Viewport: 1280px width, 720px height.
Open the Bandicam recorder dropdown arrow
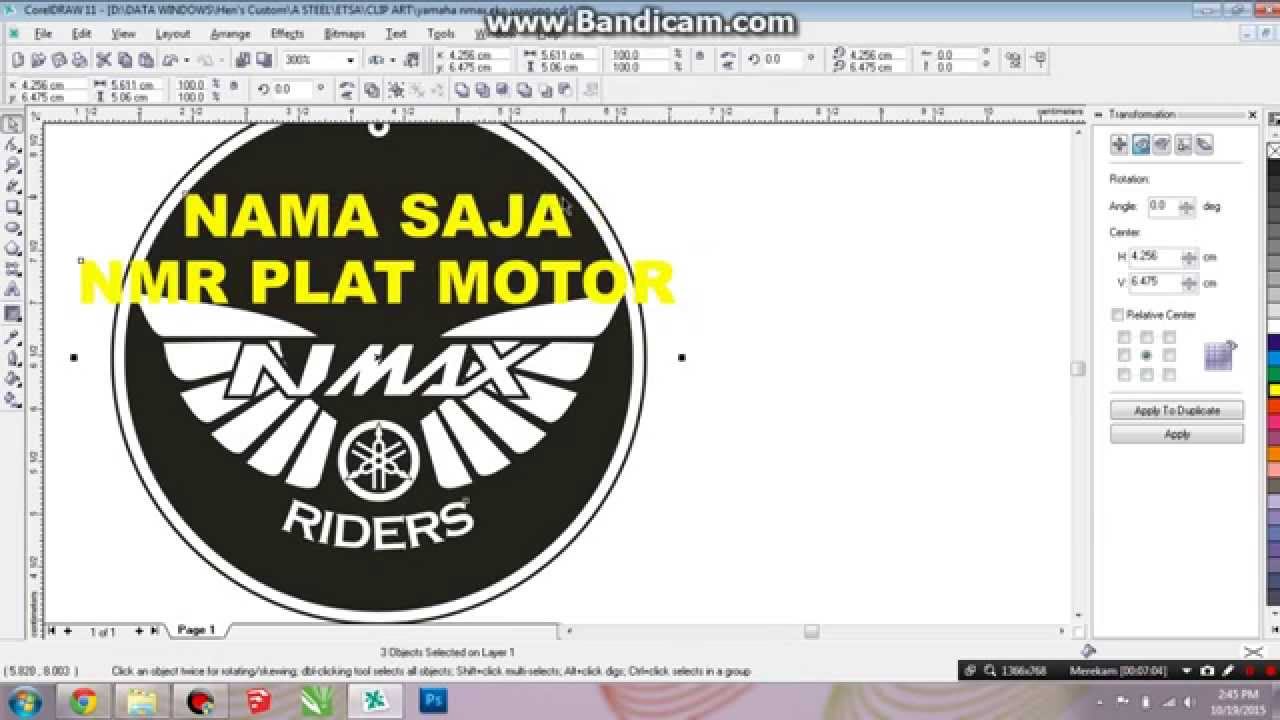(1187, 671)
